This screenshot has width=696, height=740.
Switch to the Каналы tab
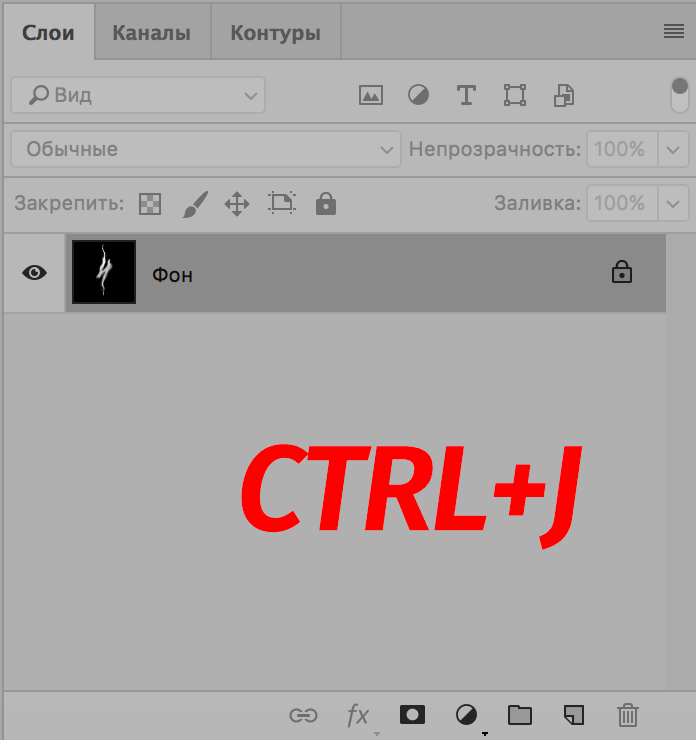151,33
